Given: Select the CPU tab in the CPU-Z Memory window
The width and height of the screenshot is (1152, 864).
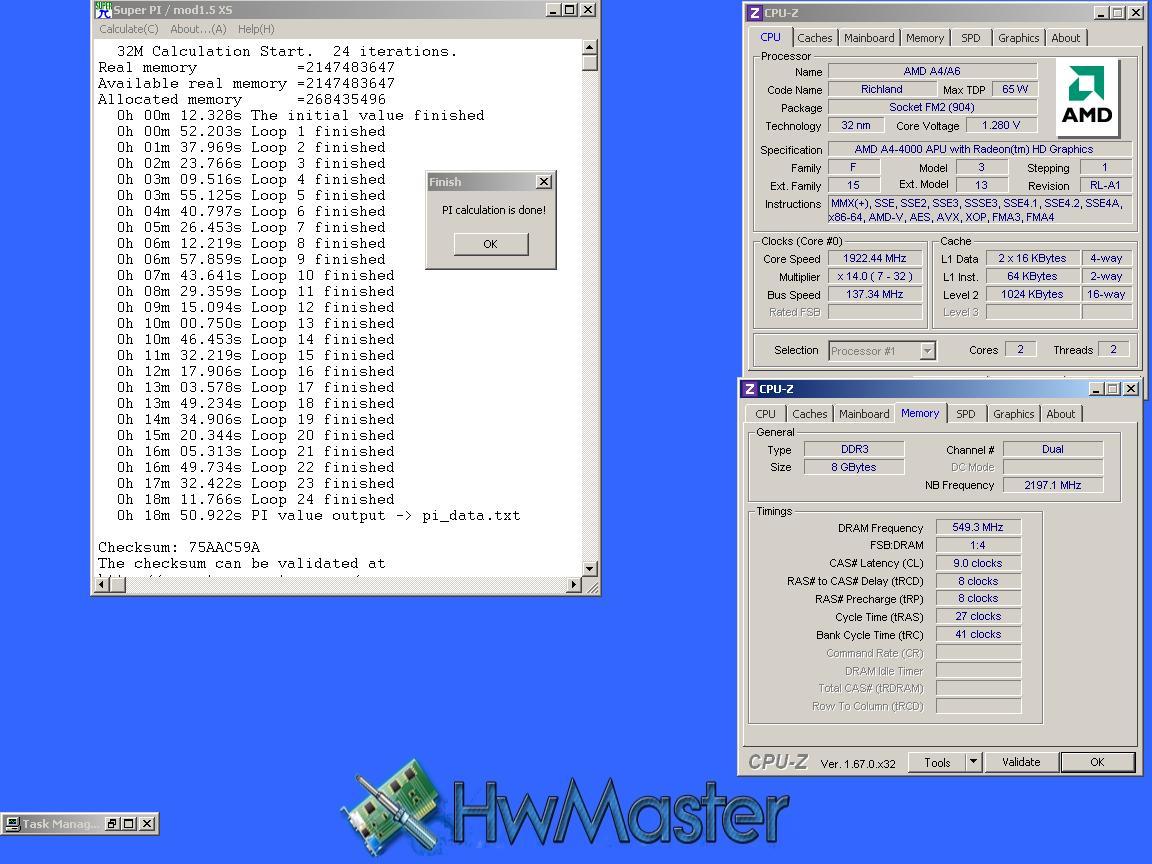Looking at the screenshot, I should pos(766,414).
